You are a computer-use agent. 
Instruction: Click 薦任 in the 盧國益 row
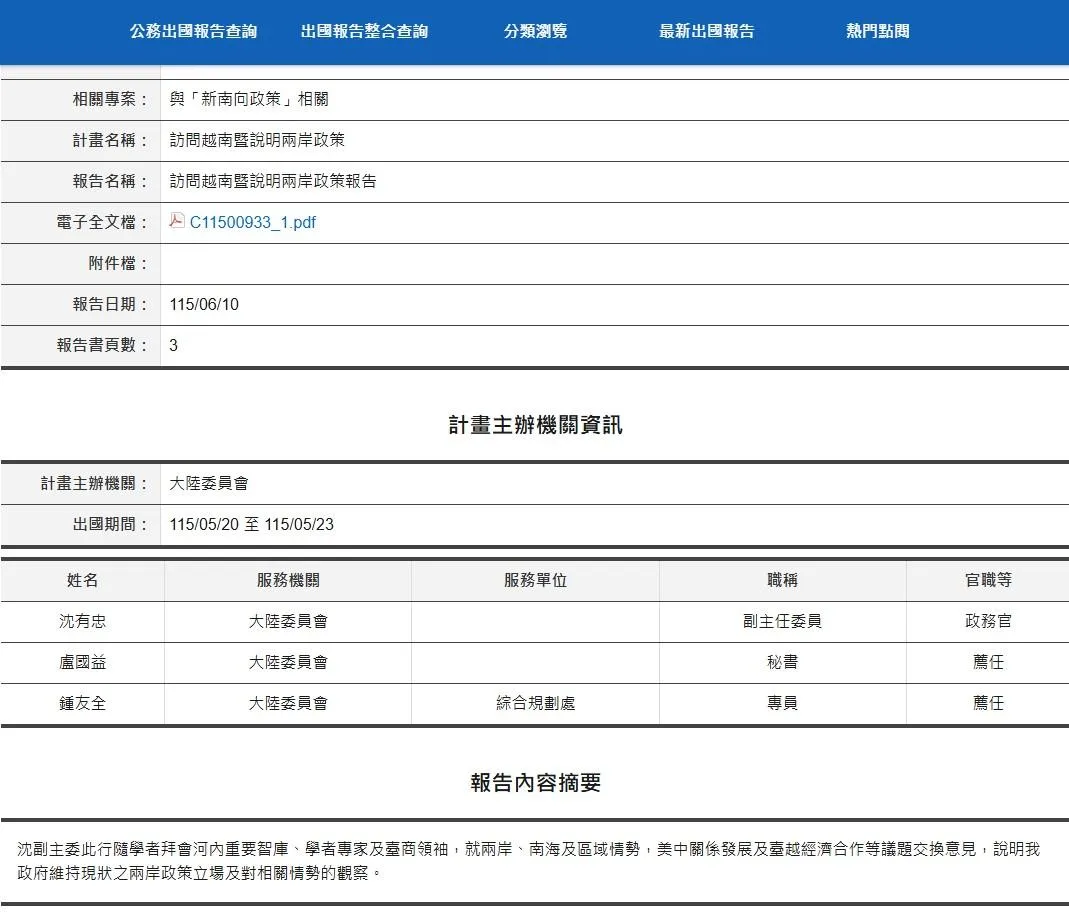[988, 662]
